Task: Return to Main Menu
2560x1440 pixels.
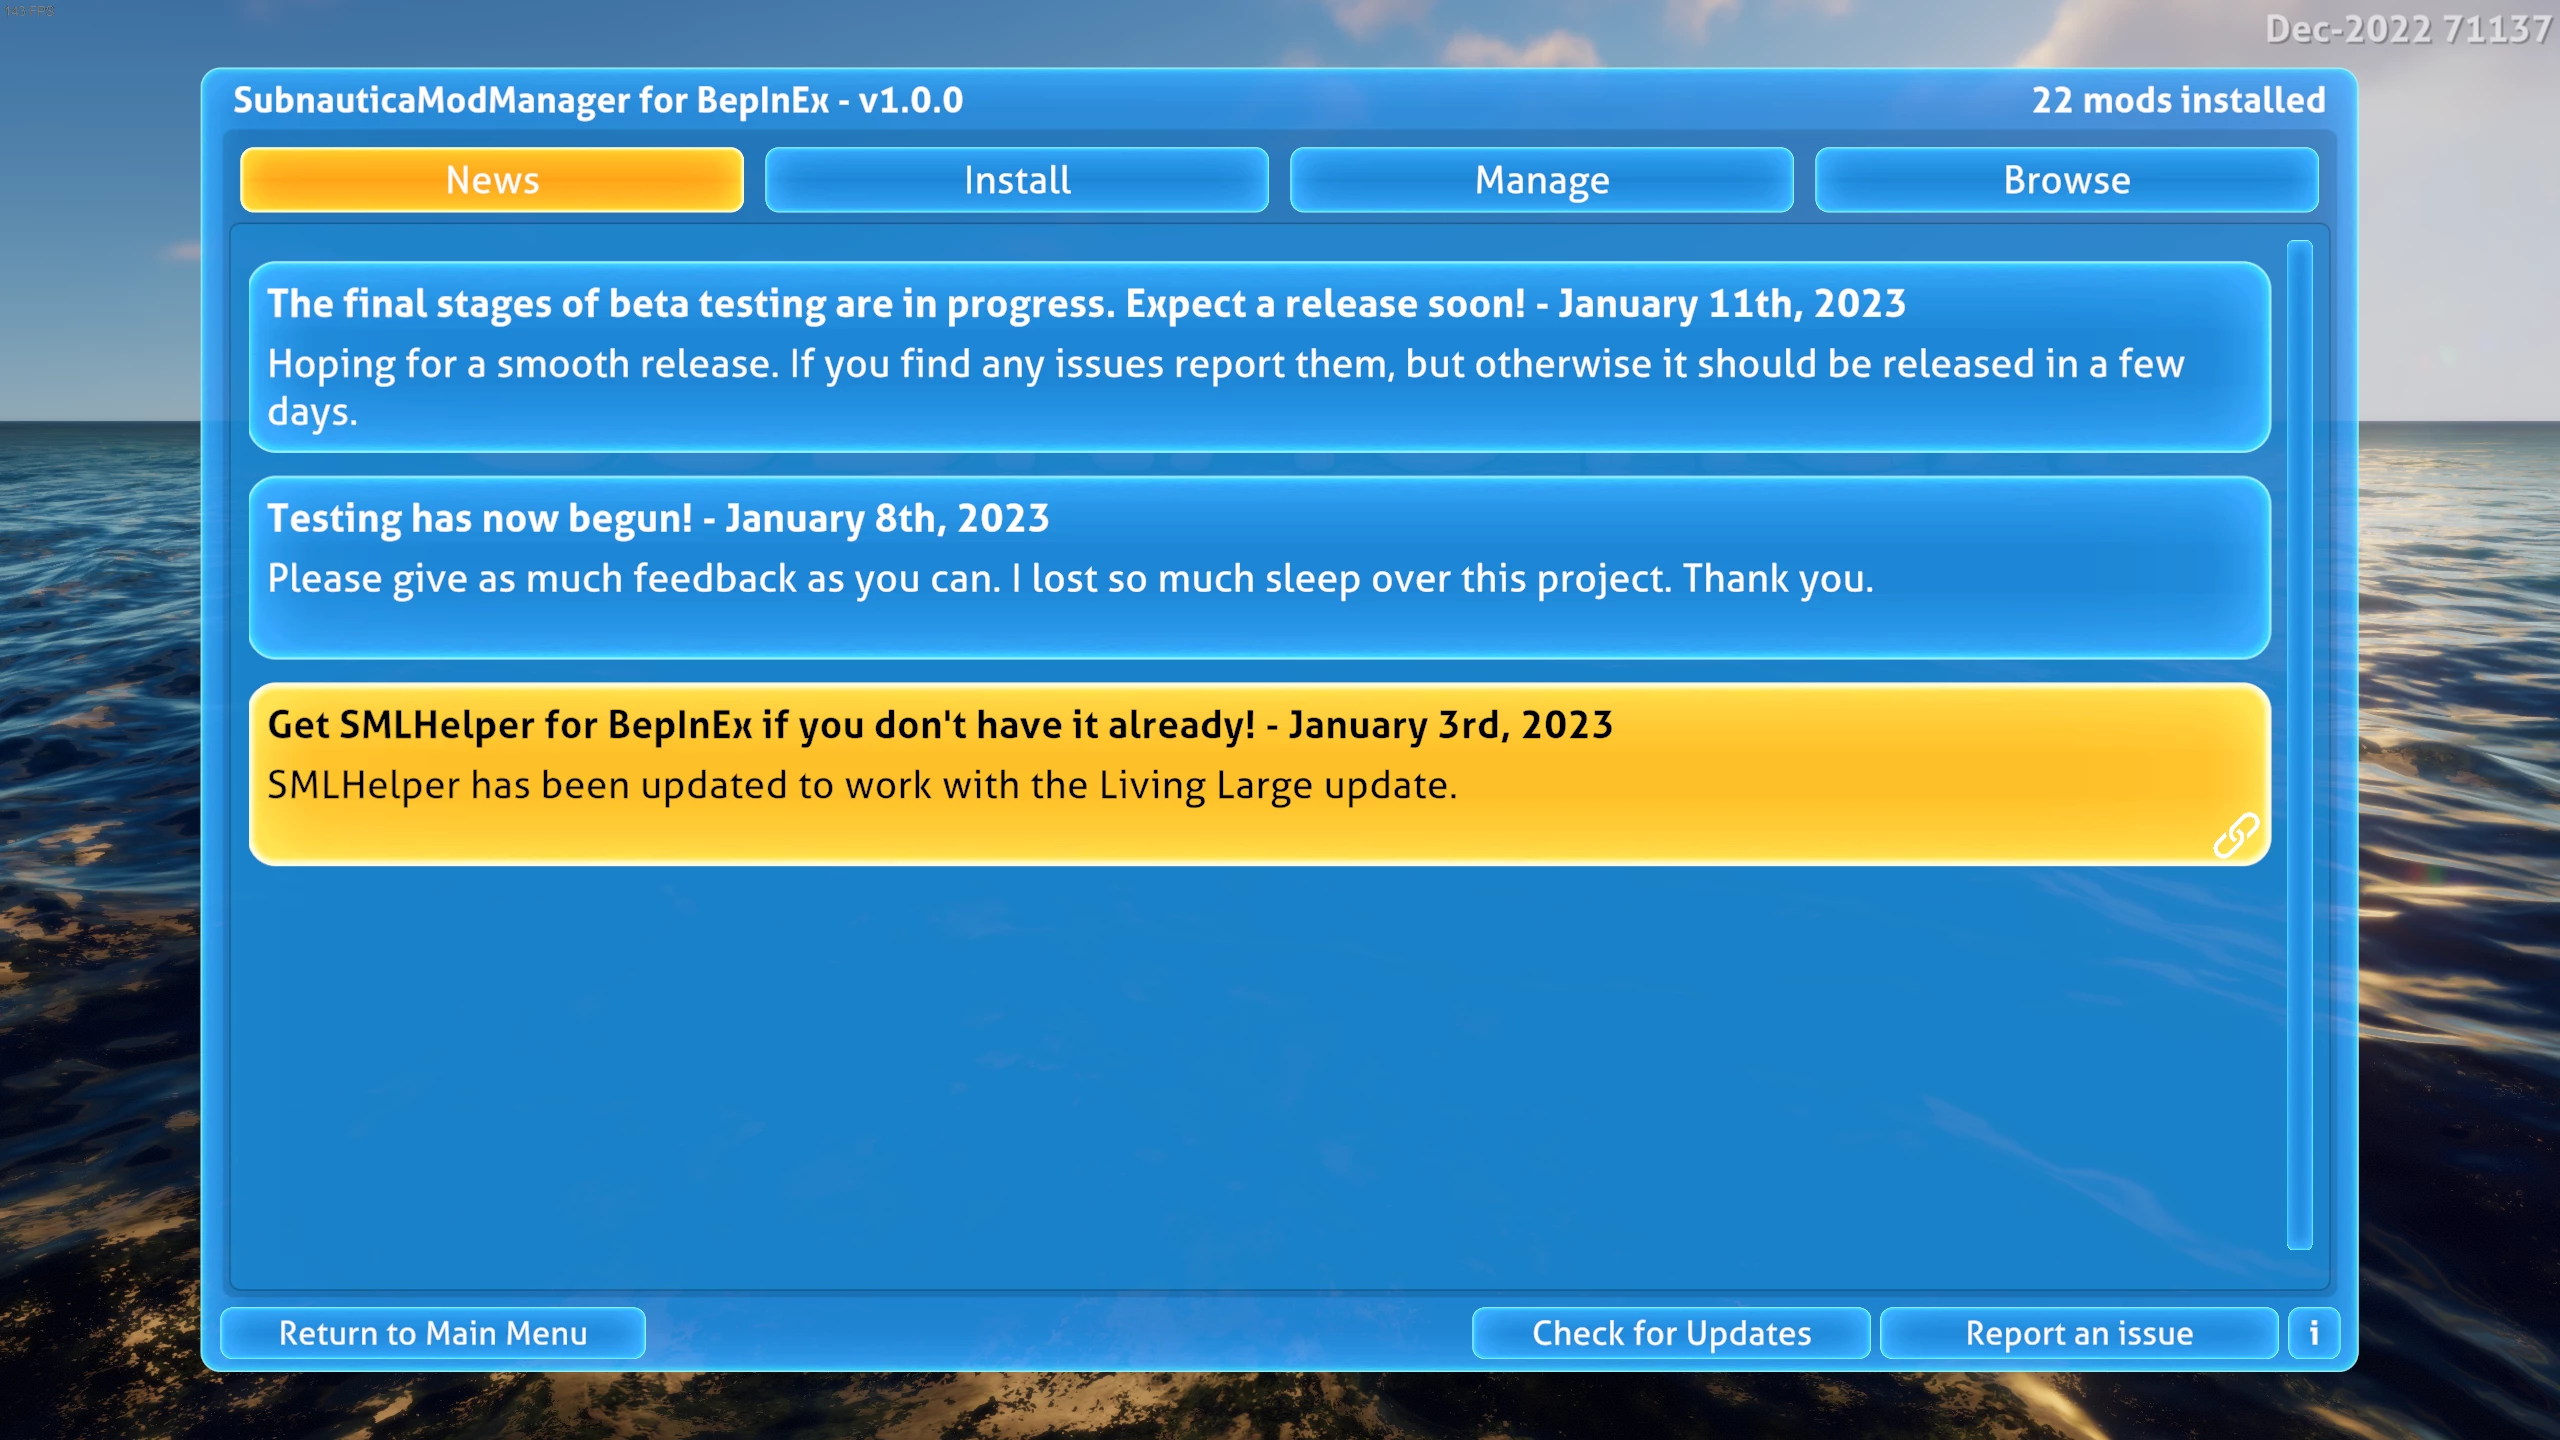Action: click(x=433, y=1333)
